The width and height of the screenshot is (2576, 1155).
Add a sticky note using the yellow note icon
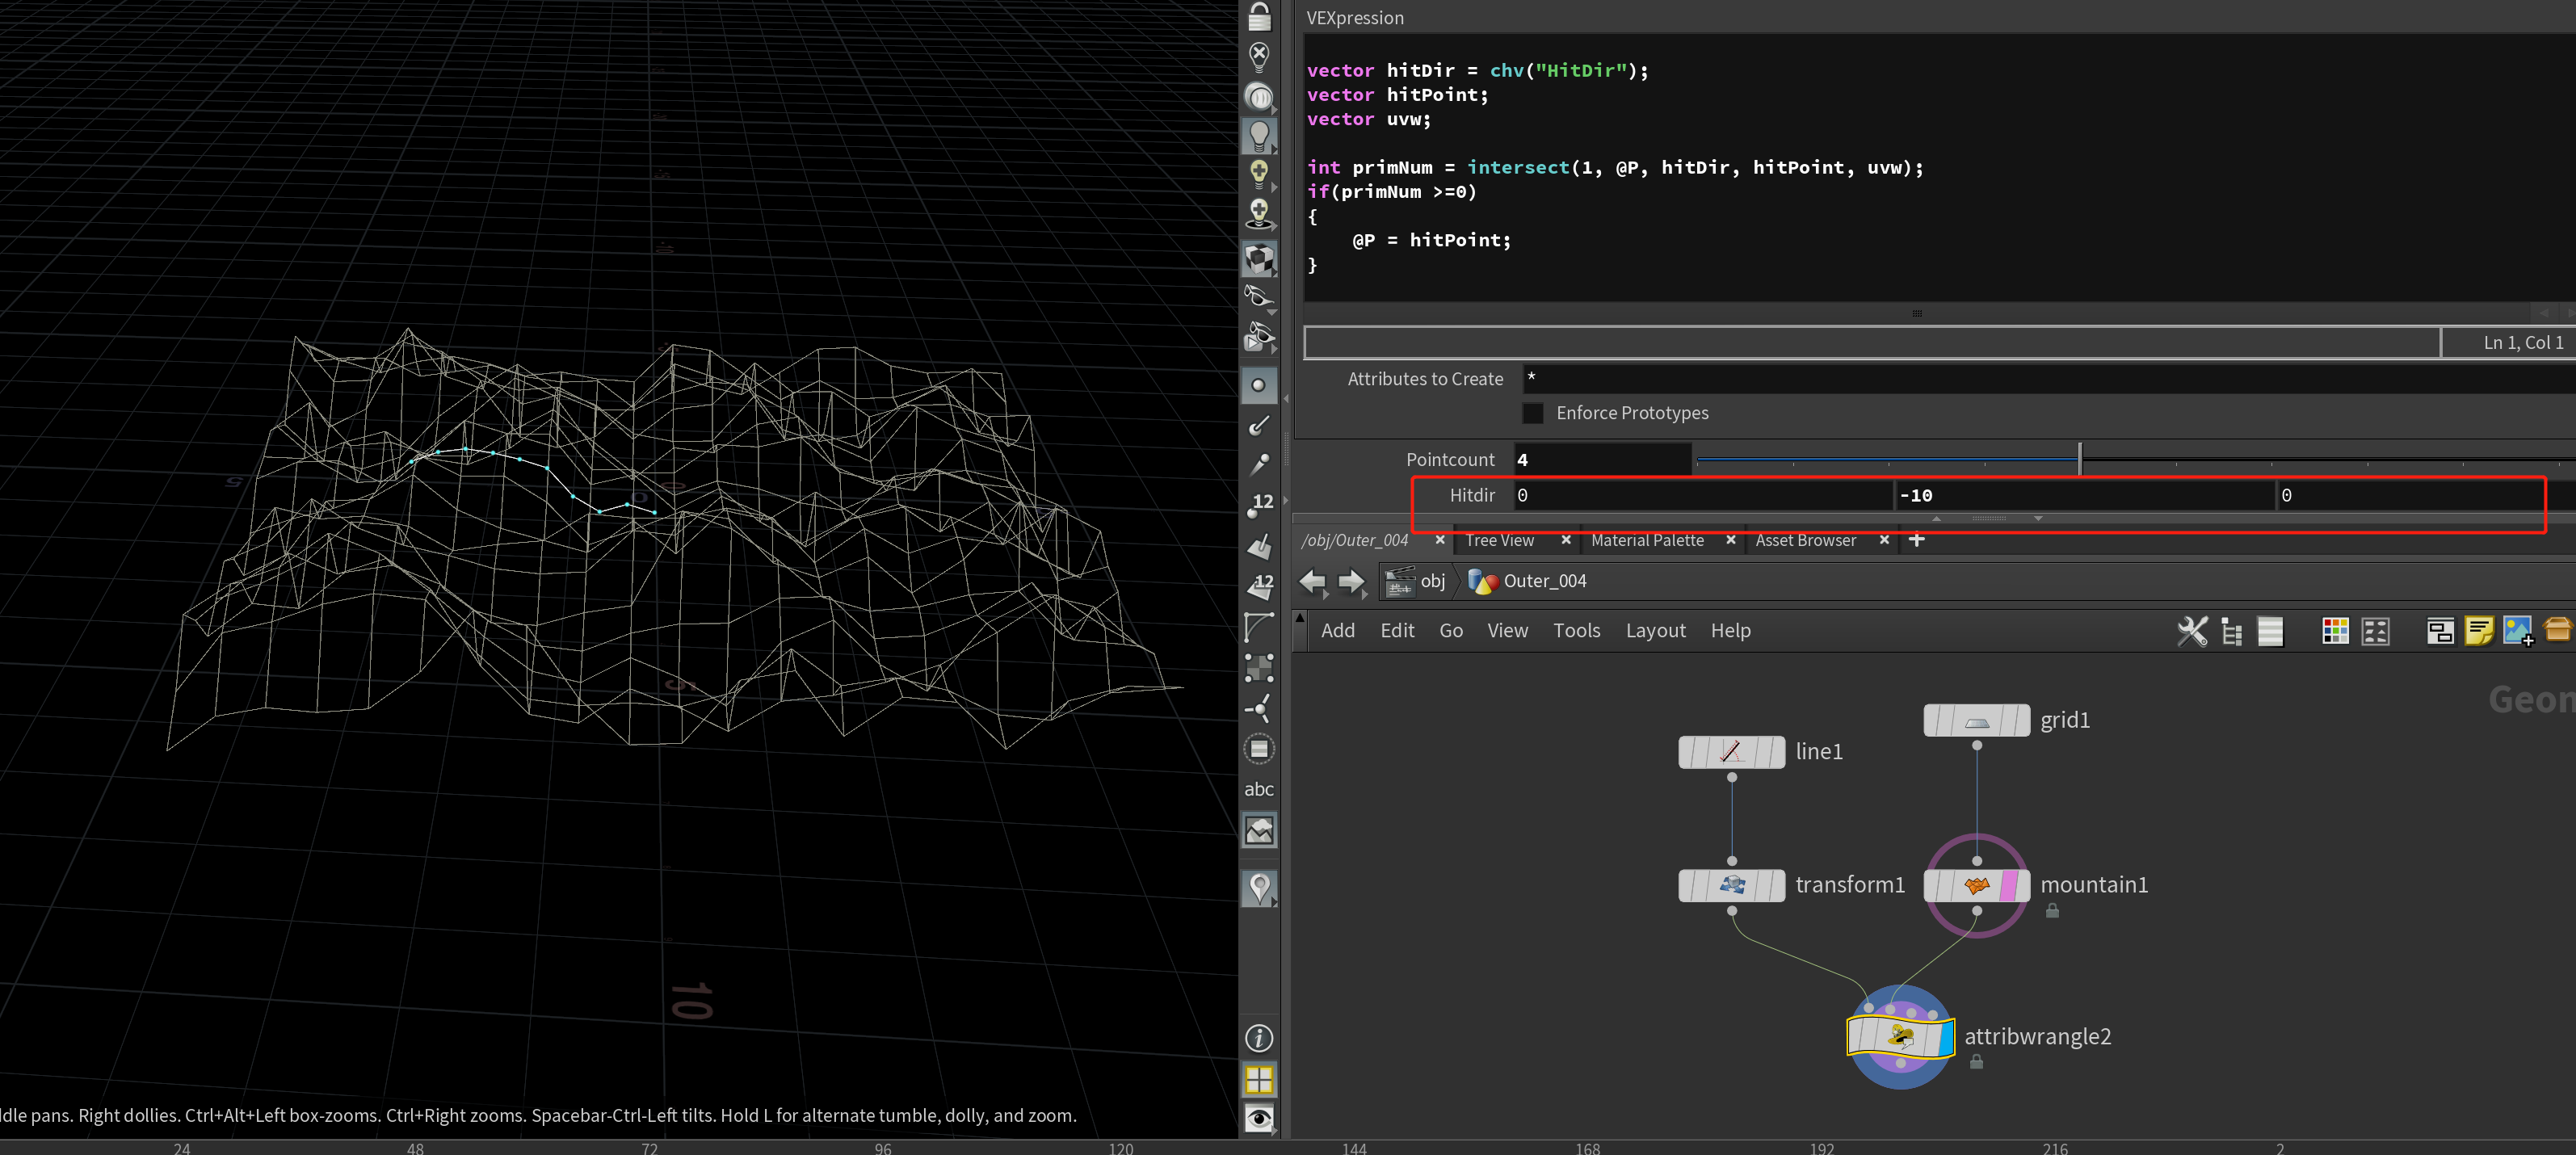(x=2480, y=631)
